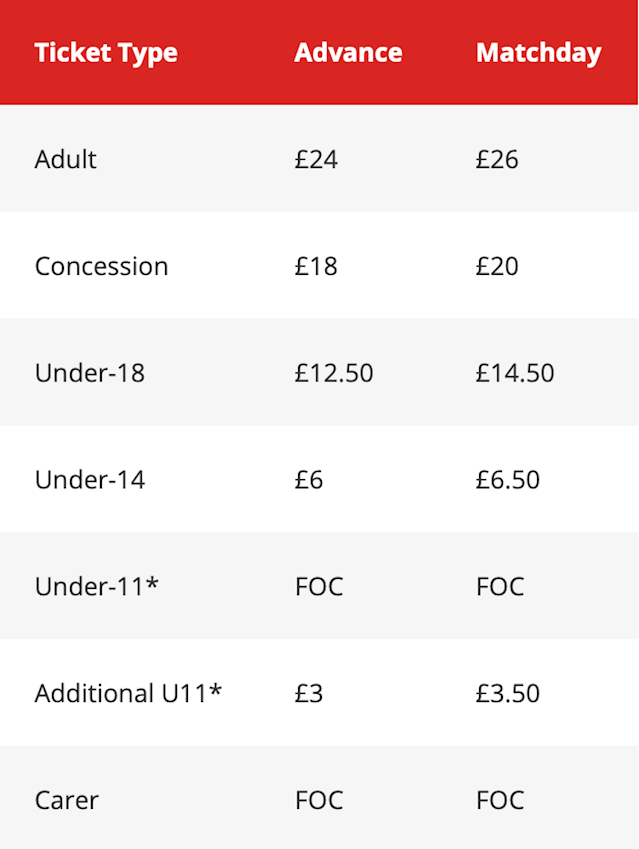639x849 pixels.
Task: Select the Under-11* ticket type
Action: tap(97, 586)
